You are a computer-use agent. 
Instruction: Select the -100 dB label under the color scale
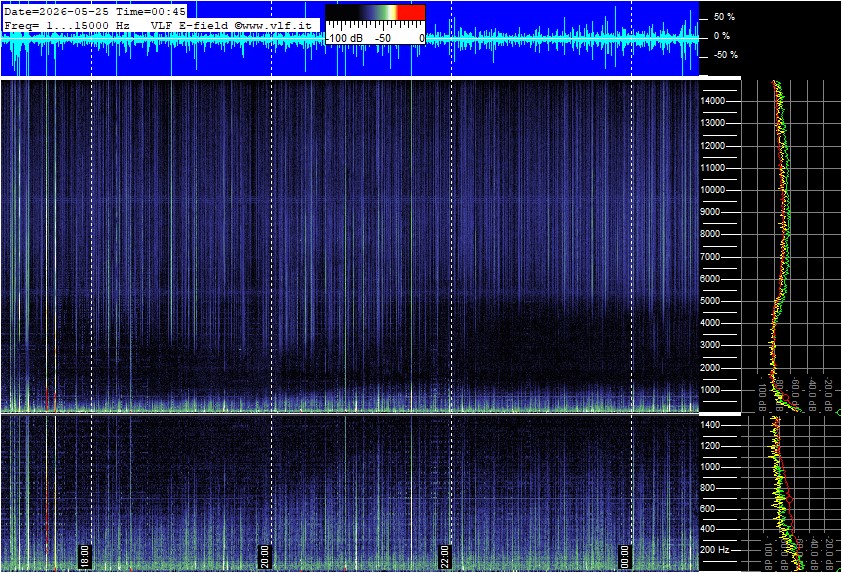click(x=344, y=38)
